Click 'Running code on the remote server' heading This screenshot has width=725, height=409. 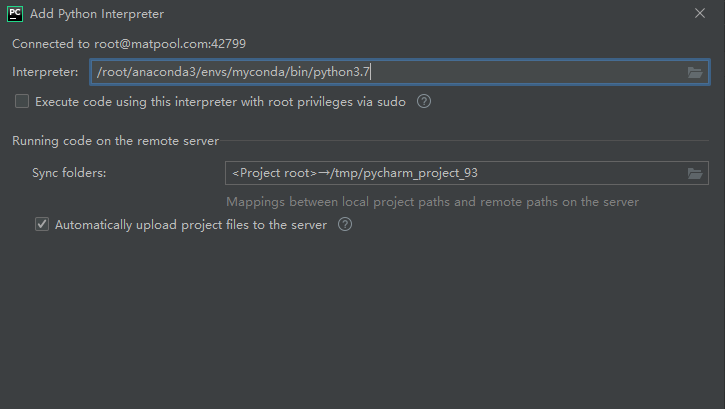116,141
